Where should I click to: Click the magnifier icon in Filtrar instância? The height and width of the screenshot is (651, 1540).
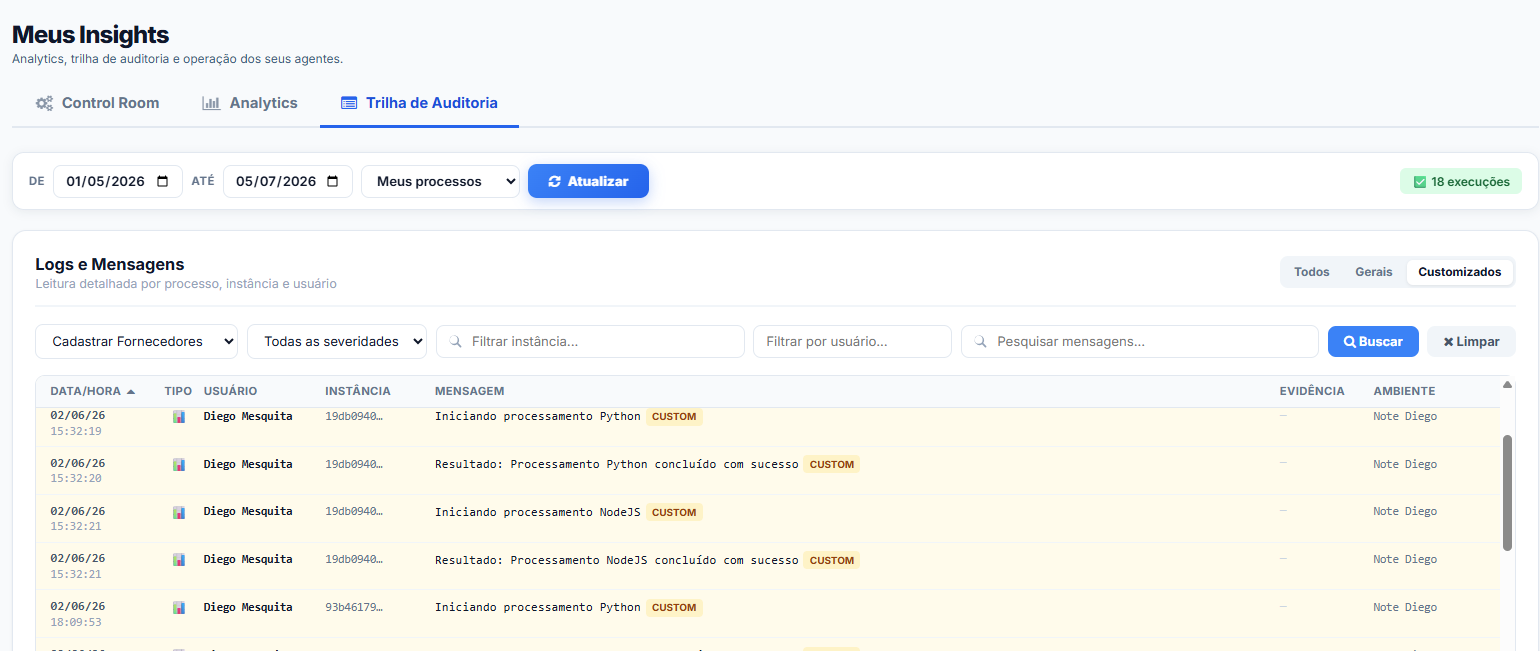[x=456, y=341]
